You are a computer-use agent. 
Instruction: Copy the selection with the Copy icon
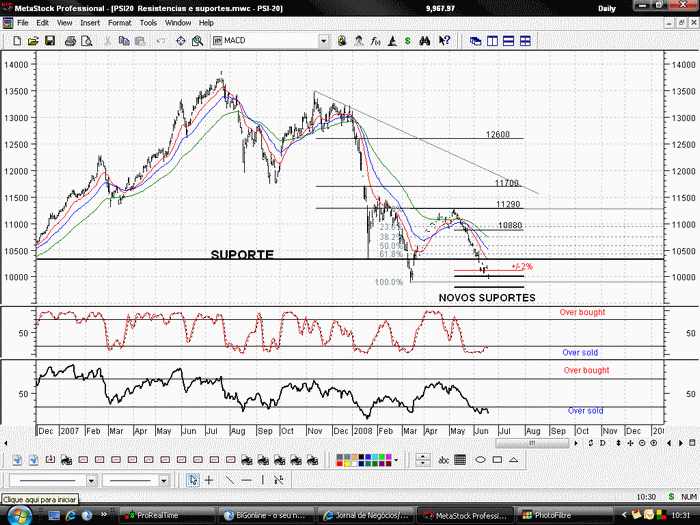(124, 41)
